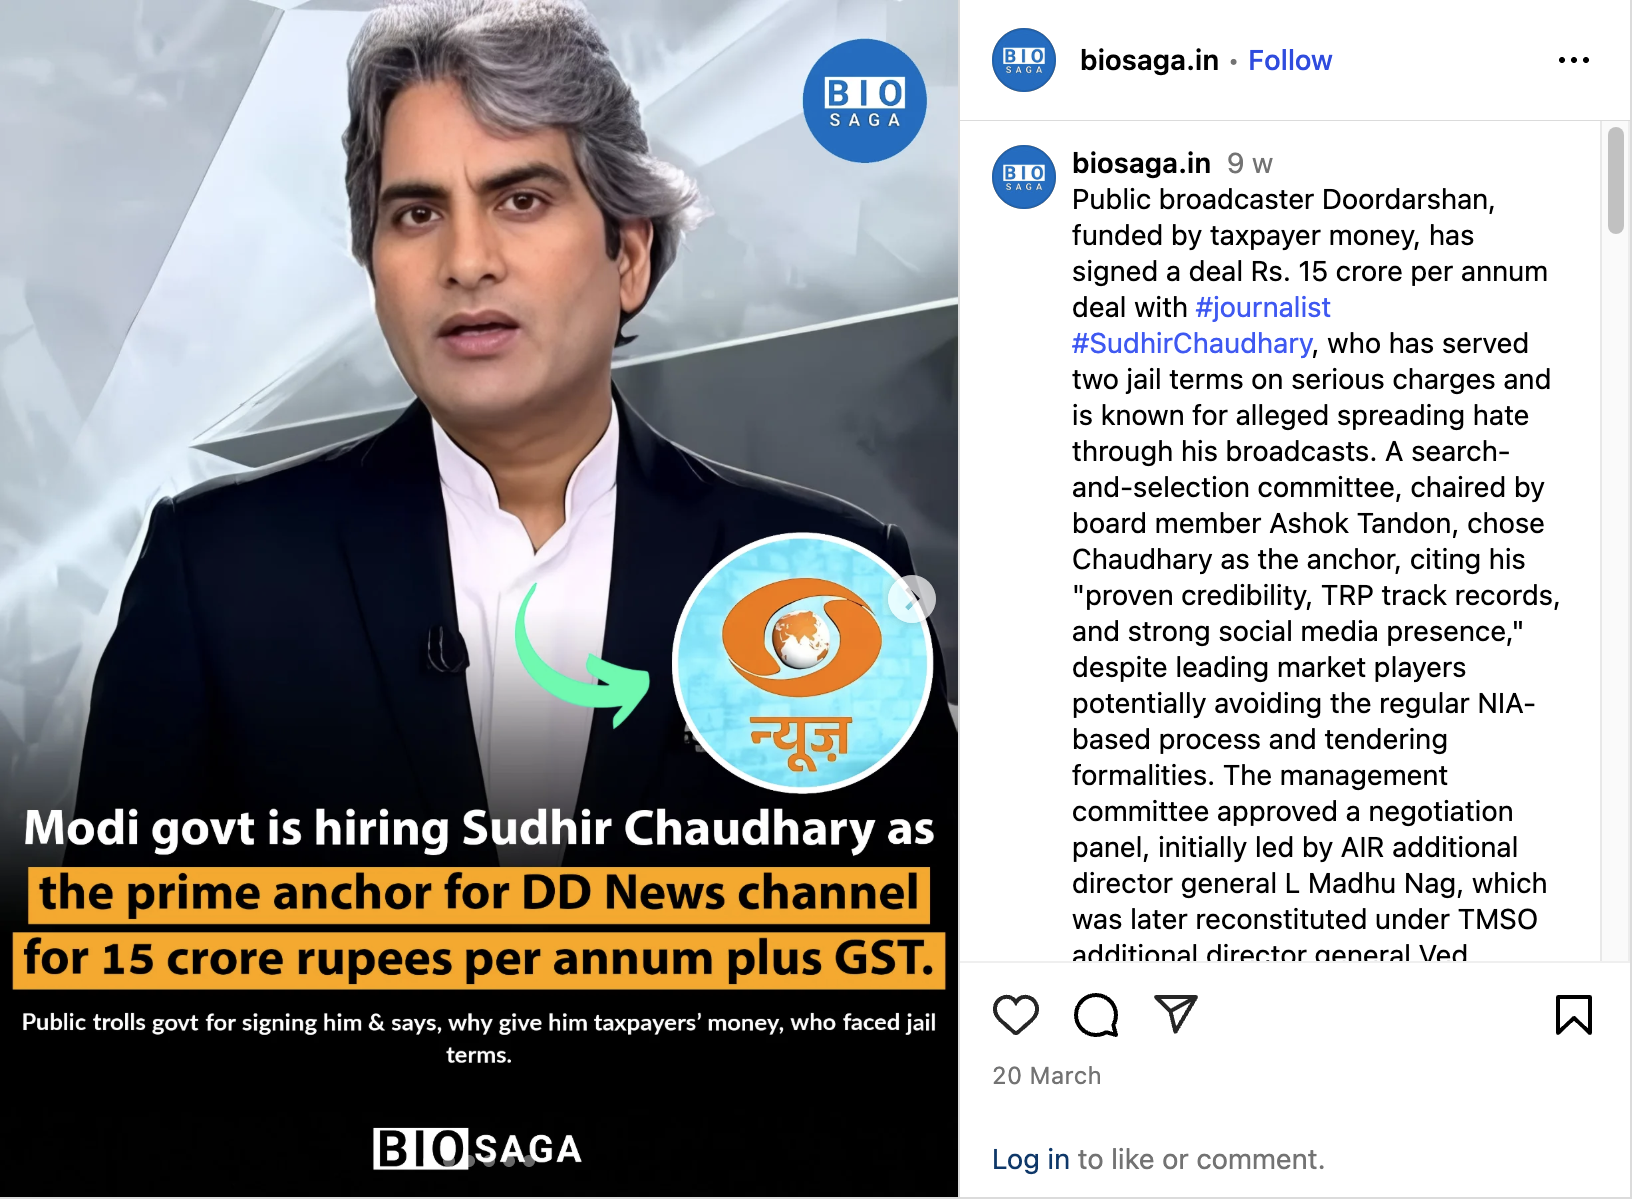This screenshot has height=1200, width=1634.
Task: Open the 20 March post date
Action: coord(1046,1076)
